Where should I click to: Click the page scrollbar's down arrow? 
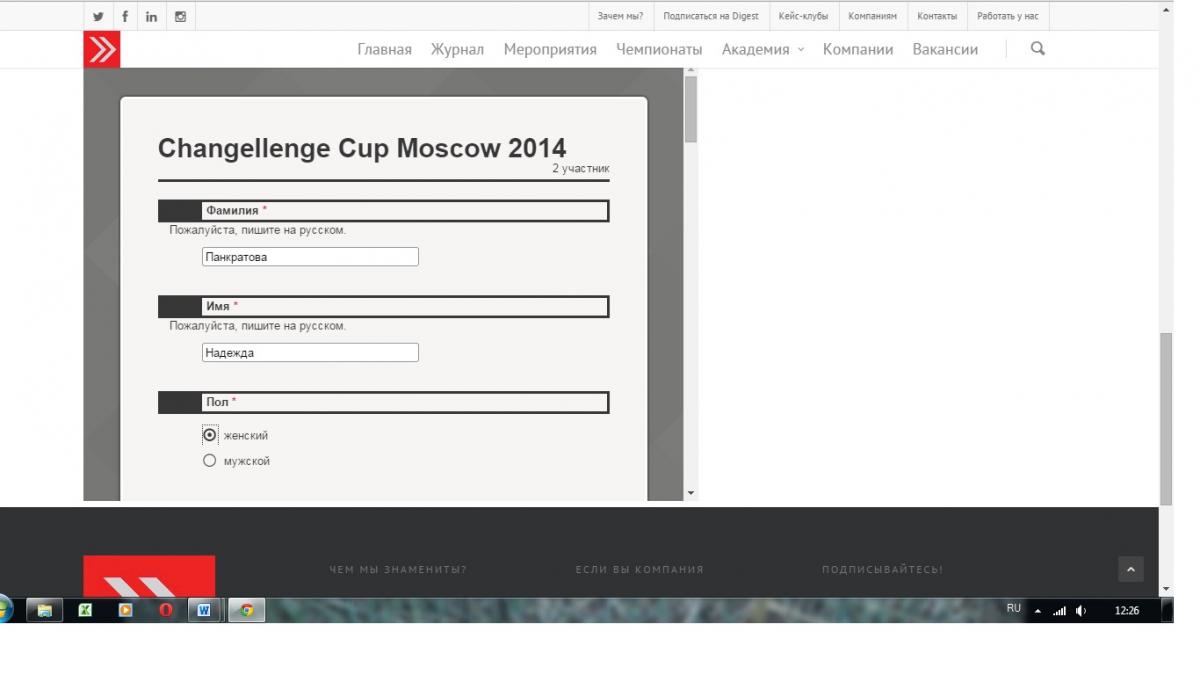point(1165,589)
